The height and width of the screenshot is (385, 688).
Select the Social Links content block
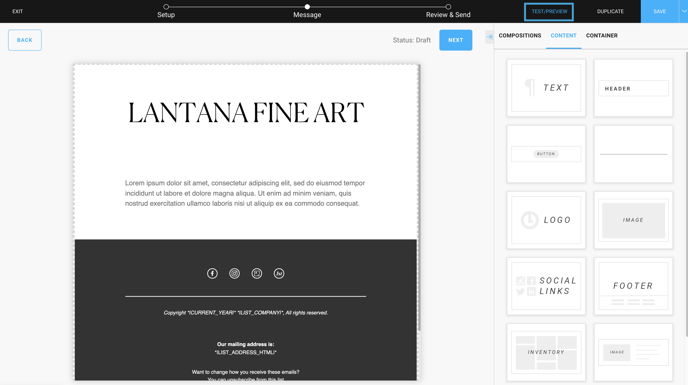click(546, 286)
